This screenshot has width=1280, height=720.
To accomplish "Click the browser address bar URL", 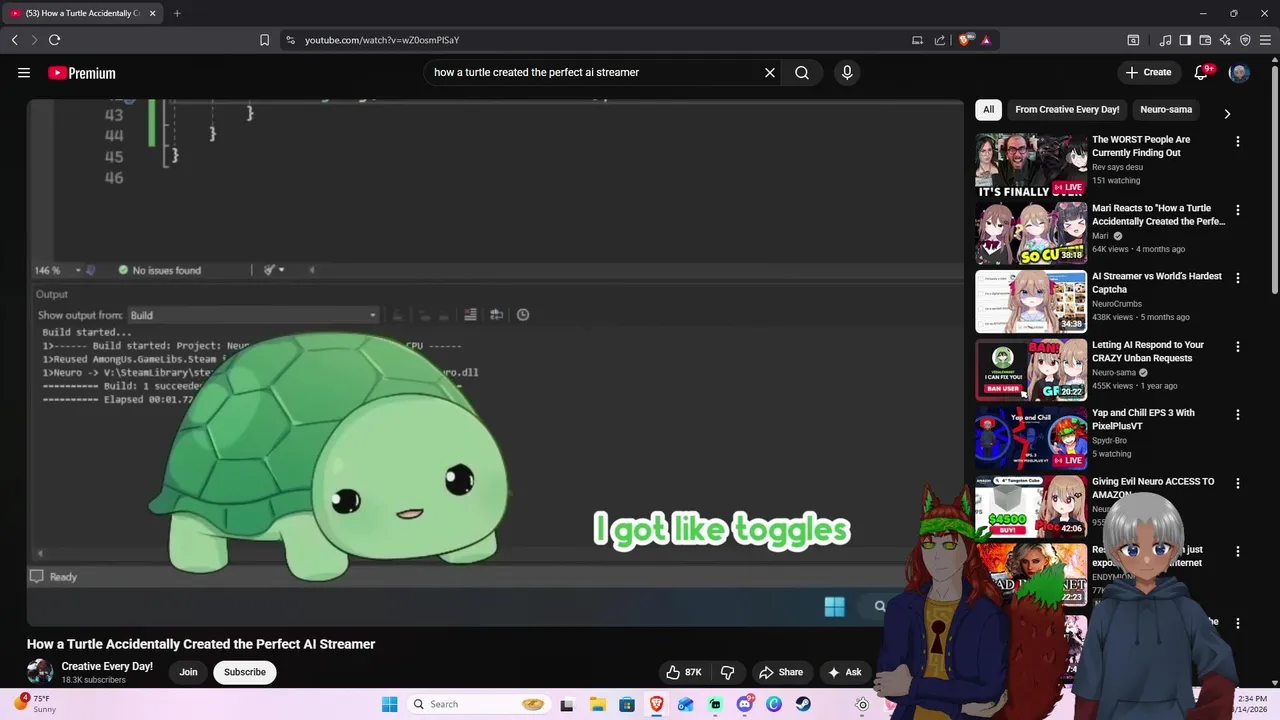I will tap(382, 40).
